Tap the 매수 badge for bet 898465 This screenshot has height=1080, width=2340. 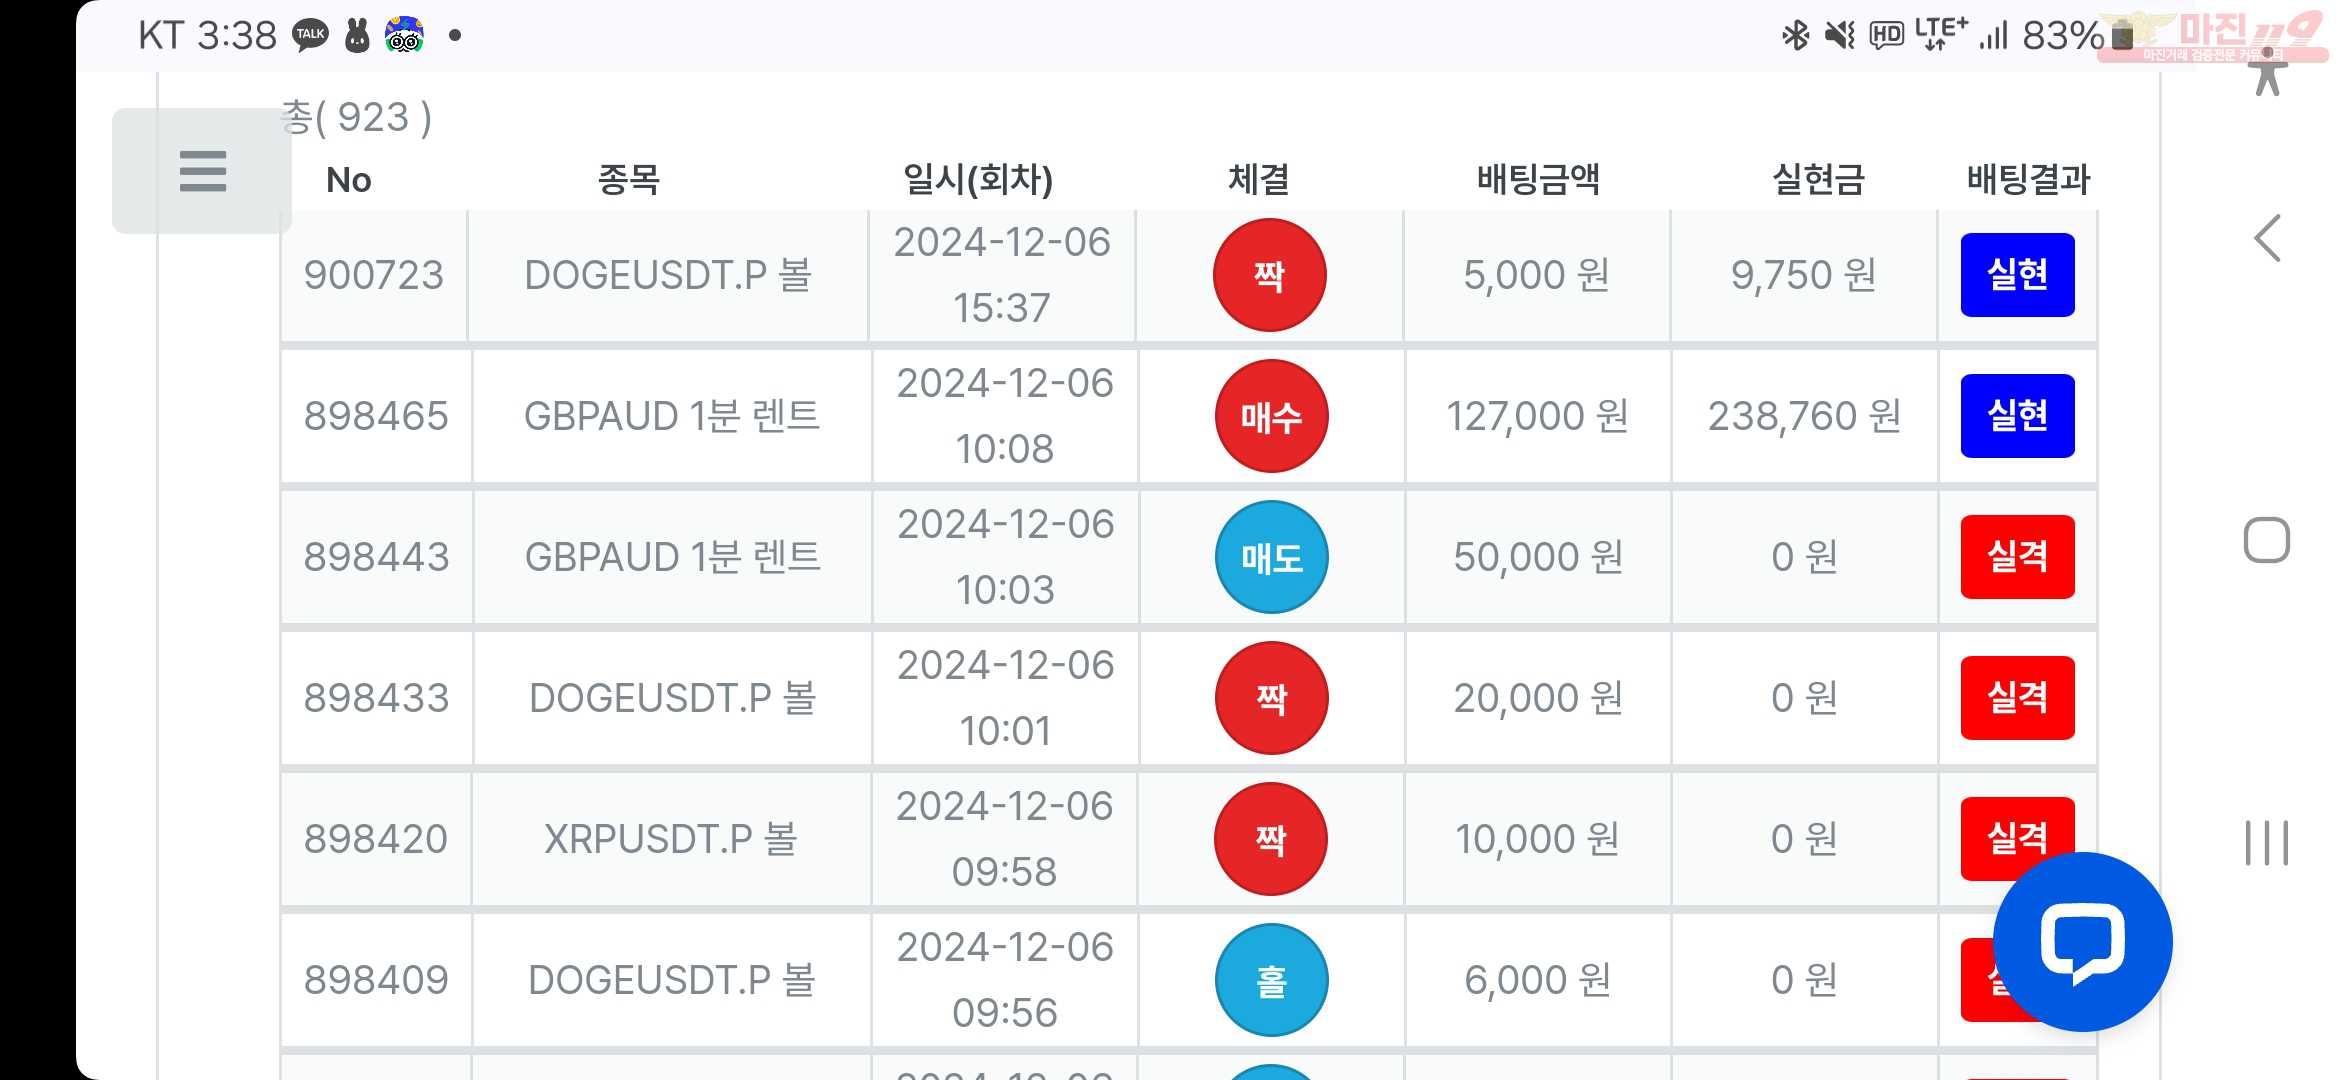pos(1271,416)
